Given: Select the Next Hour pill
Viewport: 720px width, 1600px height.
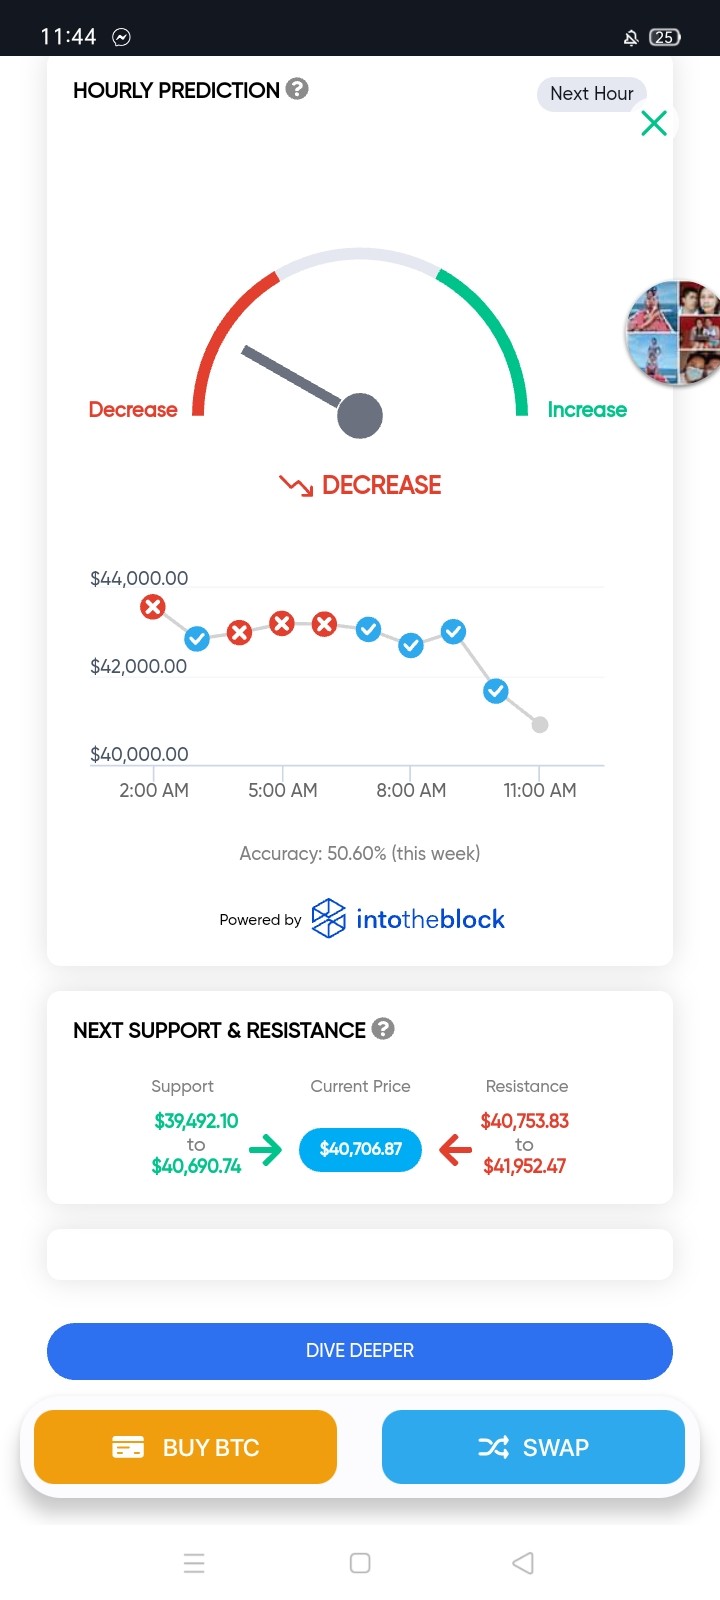Looking at the screenshot, I should pyautogui.click(x=592, y=94).
